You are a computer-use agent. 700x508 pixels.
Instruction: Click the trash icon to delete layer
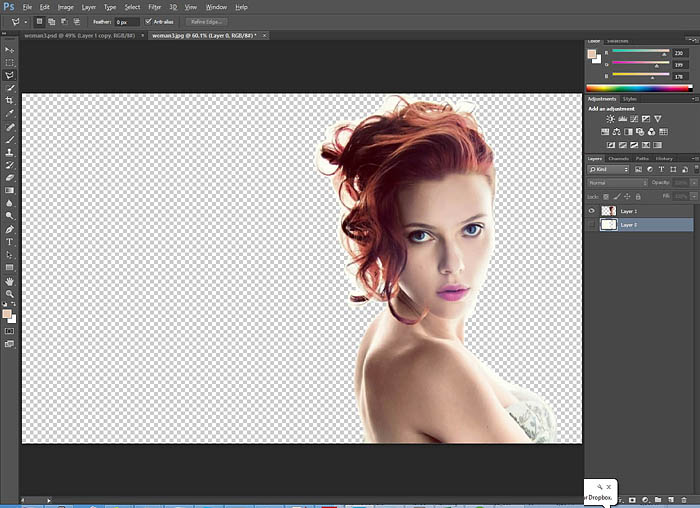coord(682,498)
